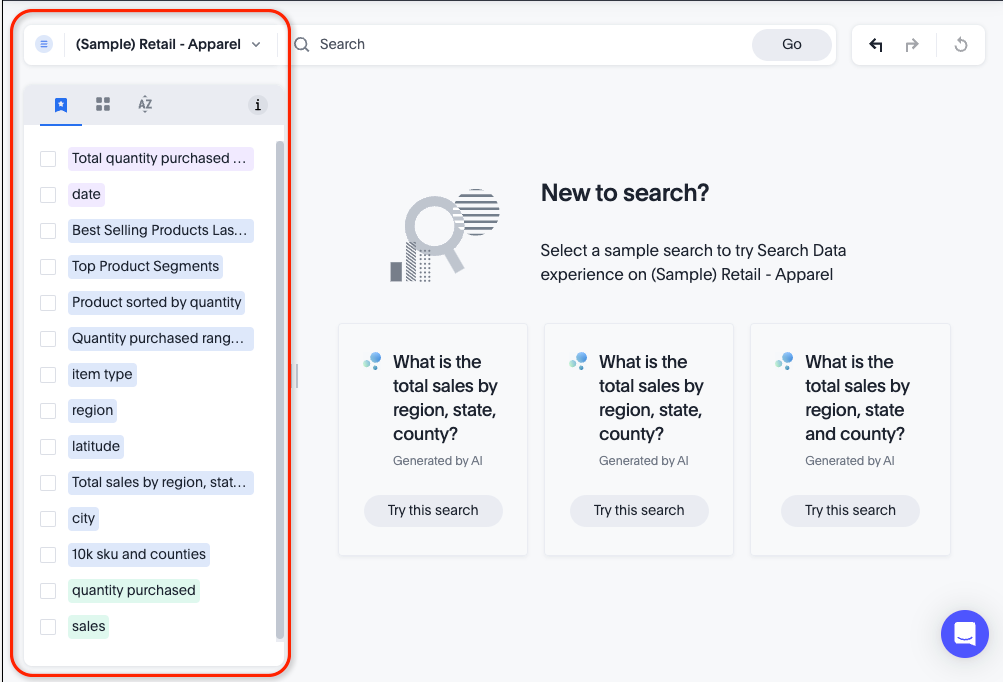
Task: Try the first sample search
Action: point(433,510)
